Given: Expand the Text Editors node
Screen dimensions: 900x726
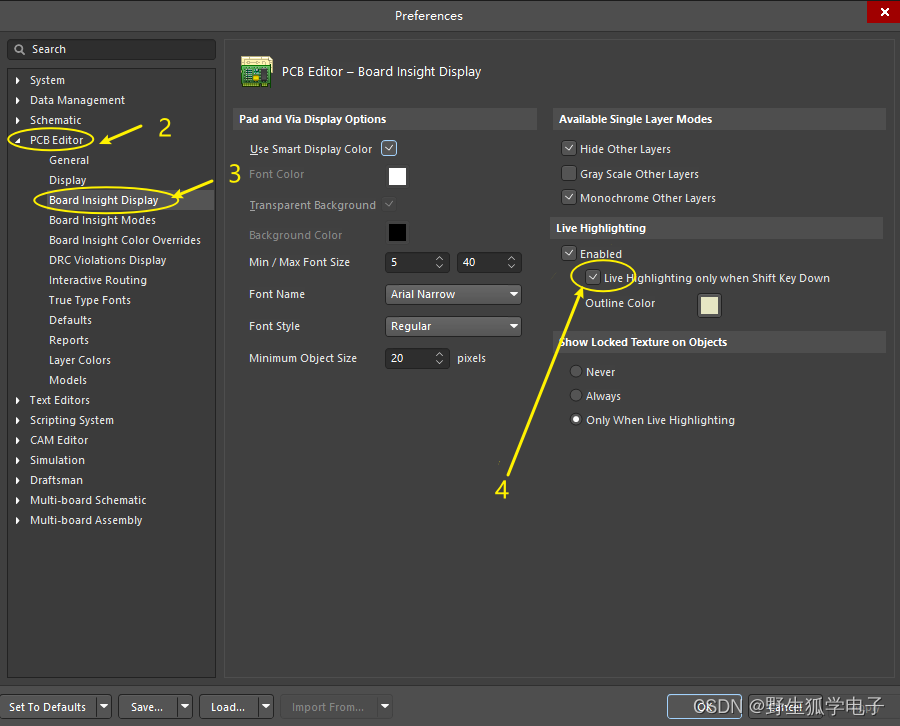Looking at the screenshot, I should [18, 401].
